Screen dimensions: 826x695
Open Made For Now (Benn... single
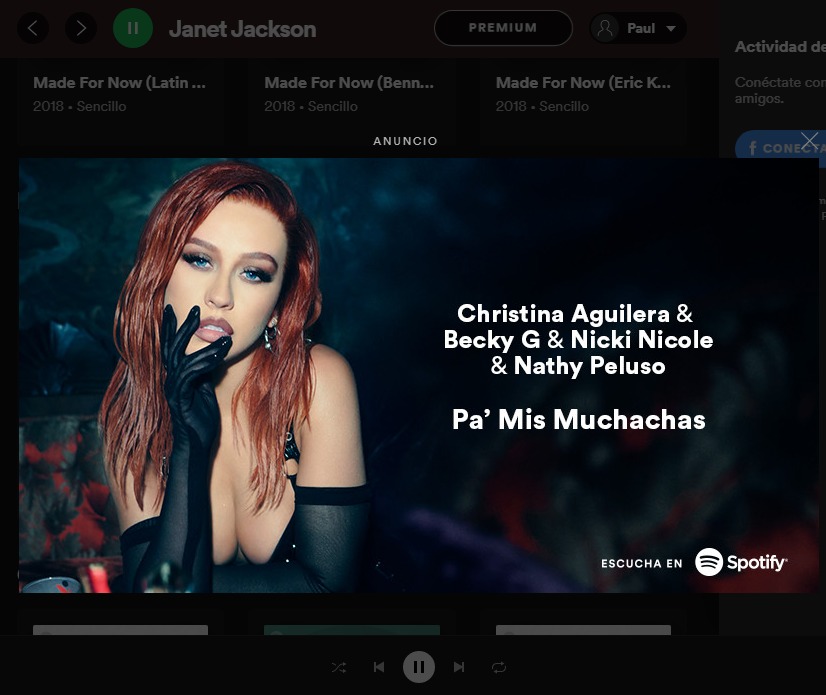(349, 83)
